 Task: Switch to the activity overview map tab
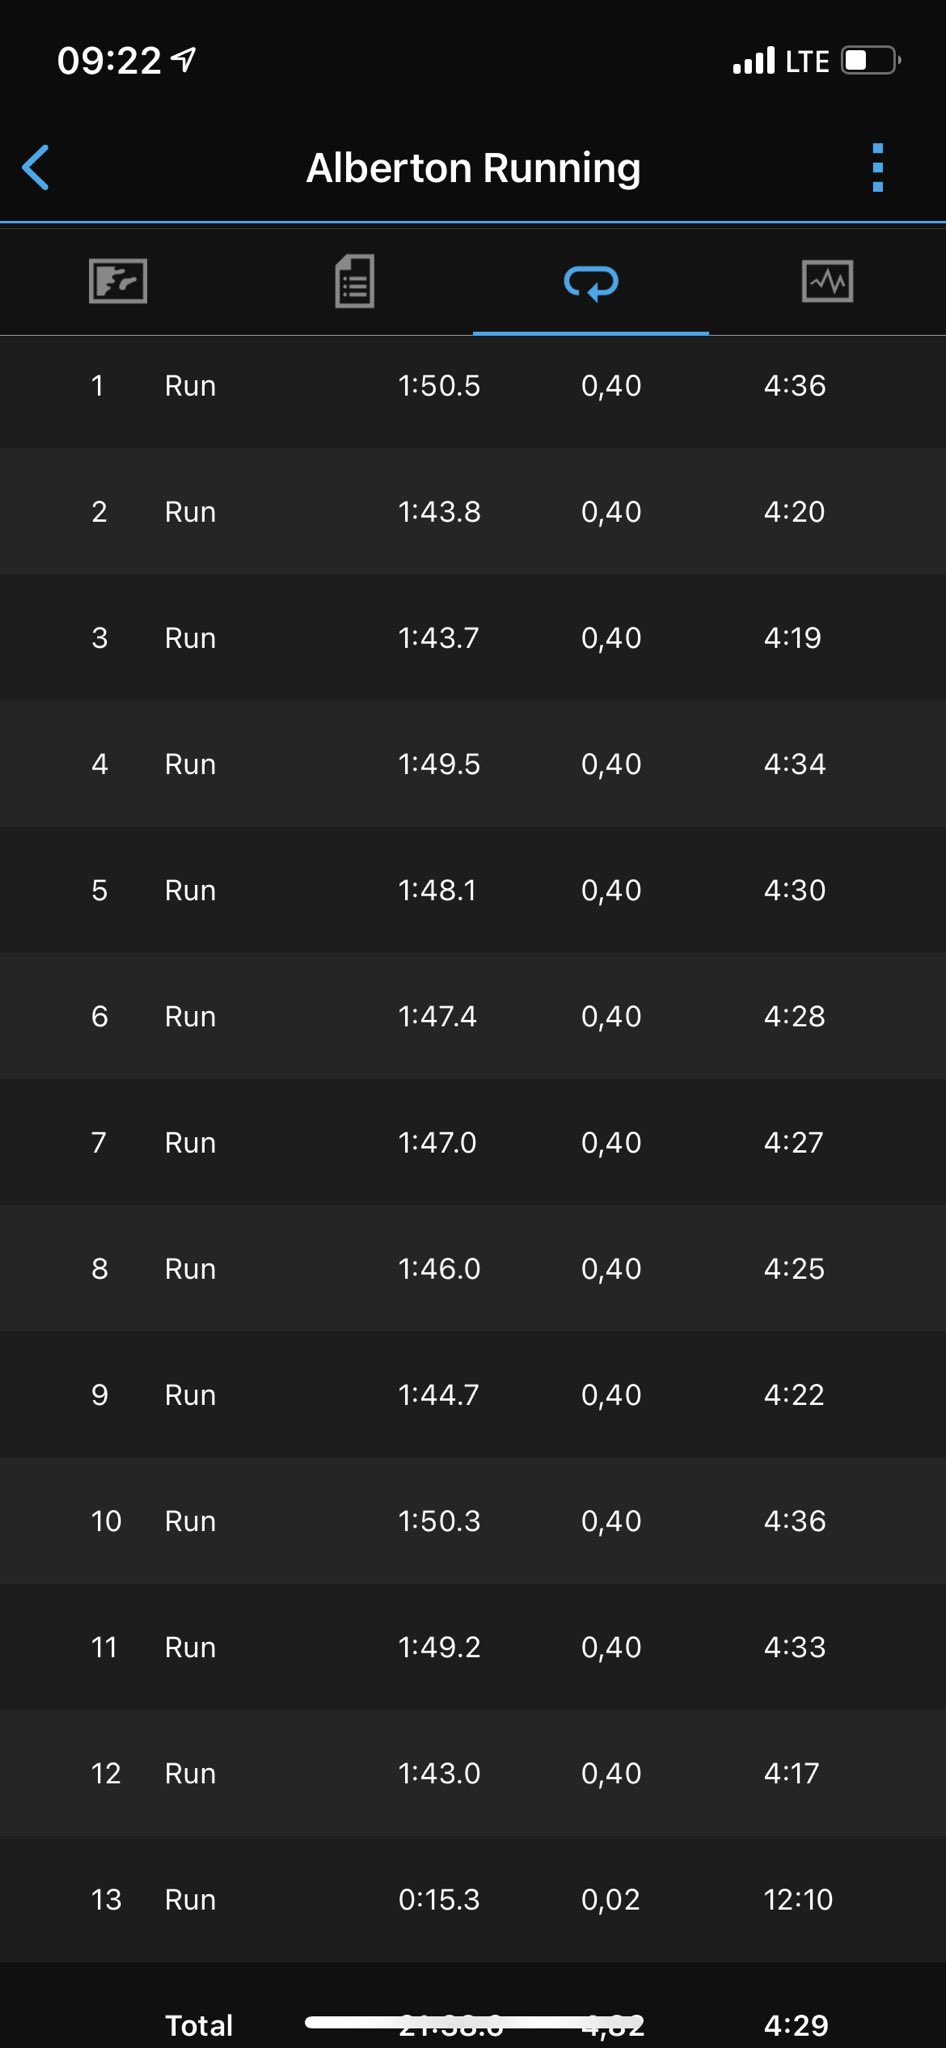pos(118,281)
